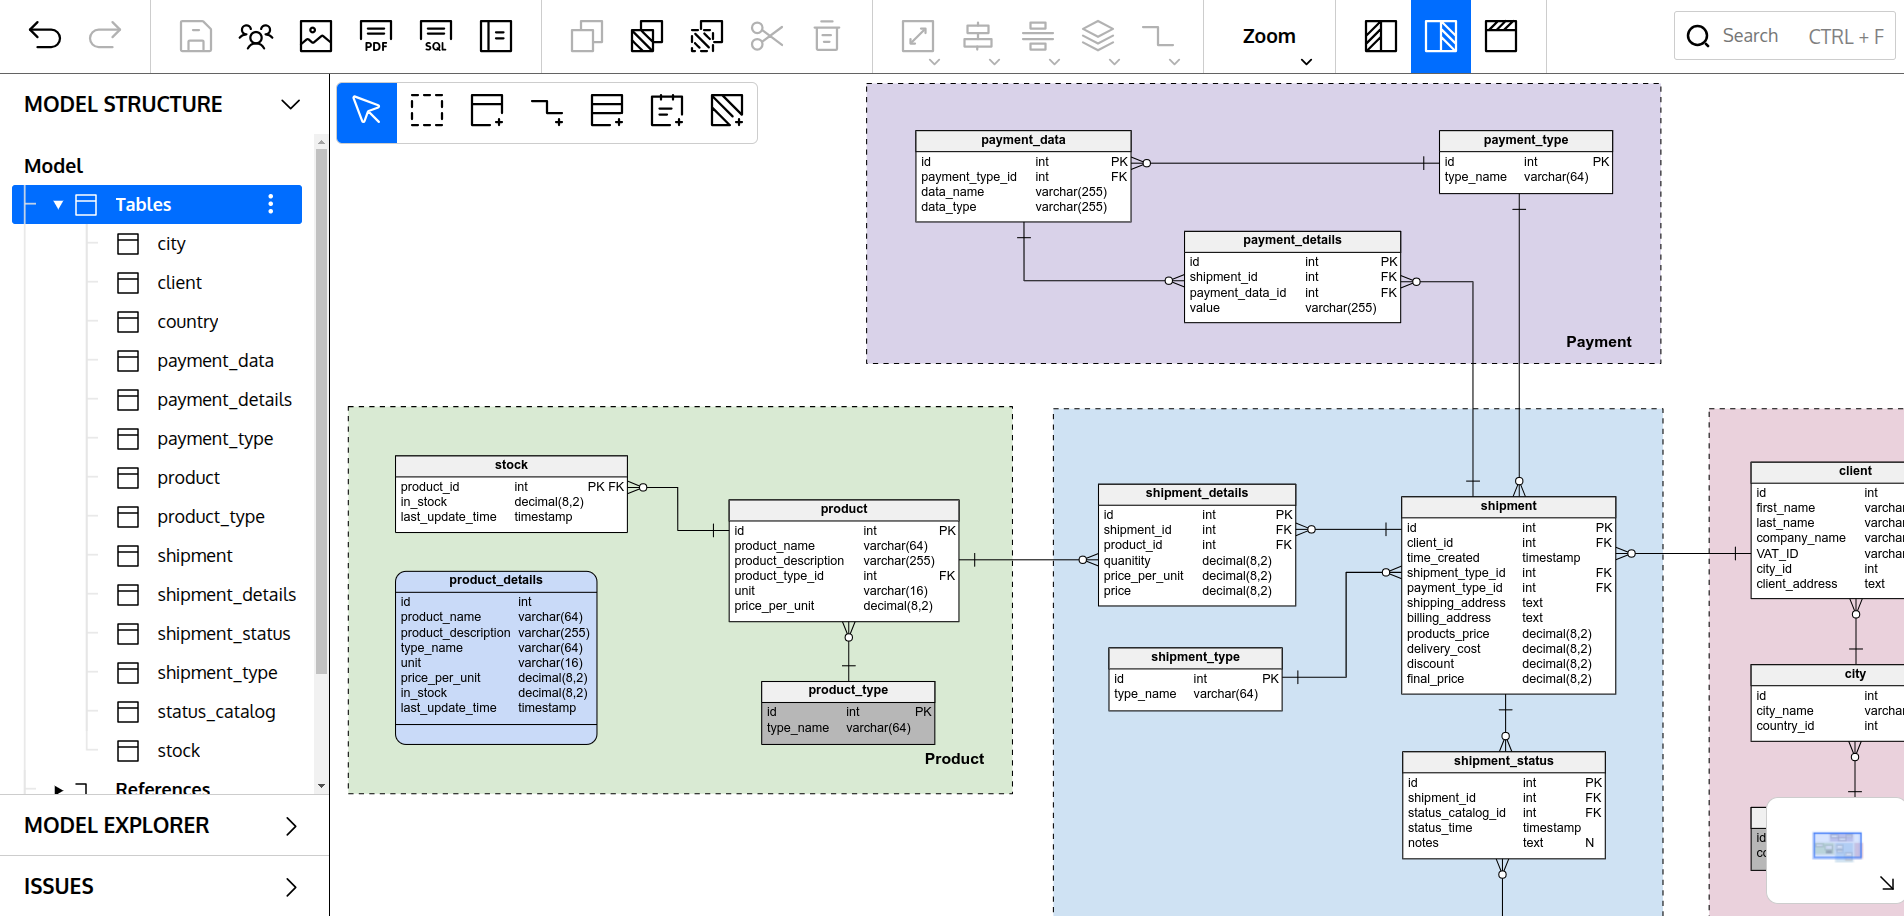Screen dimensions: 1904x916
Task: Select the Tables node in tree
Action: pyautogui.click(x=157, y=204)
